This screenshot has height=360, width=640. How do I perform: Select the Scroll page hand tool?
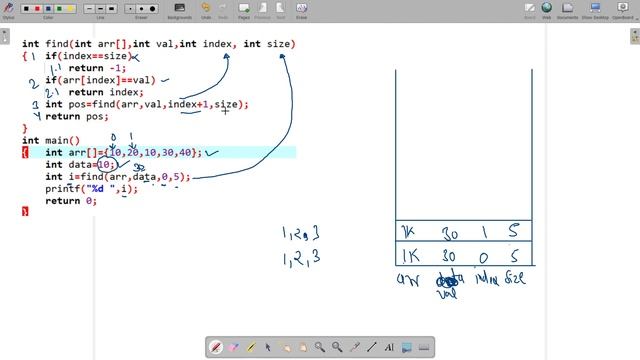[x=302, y=347]
